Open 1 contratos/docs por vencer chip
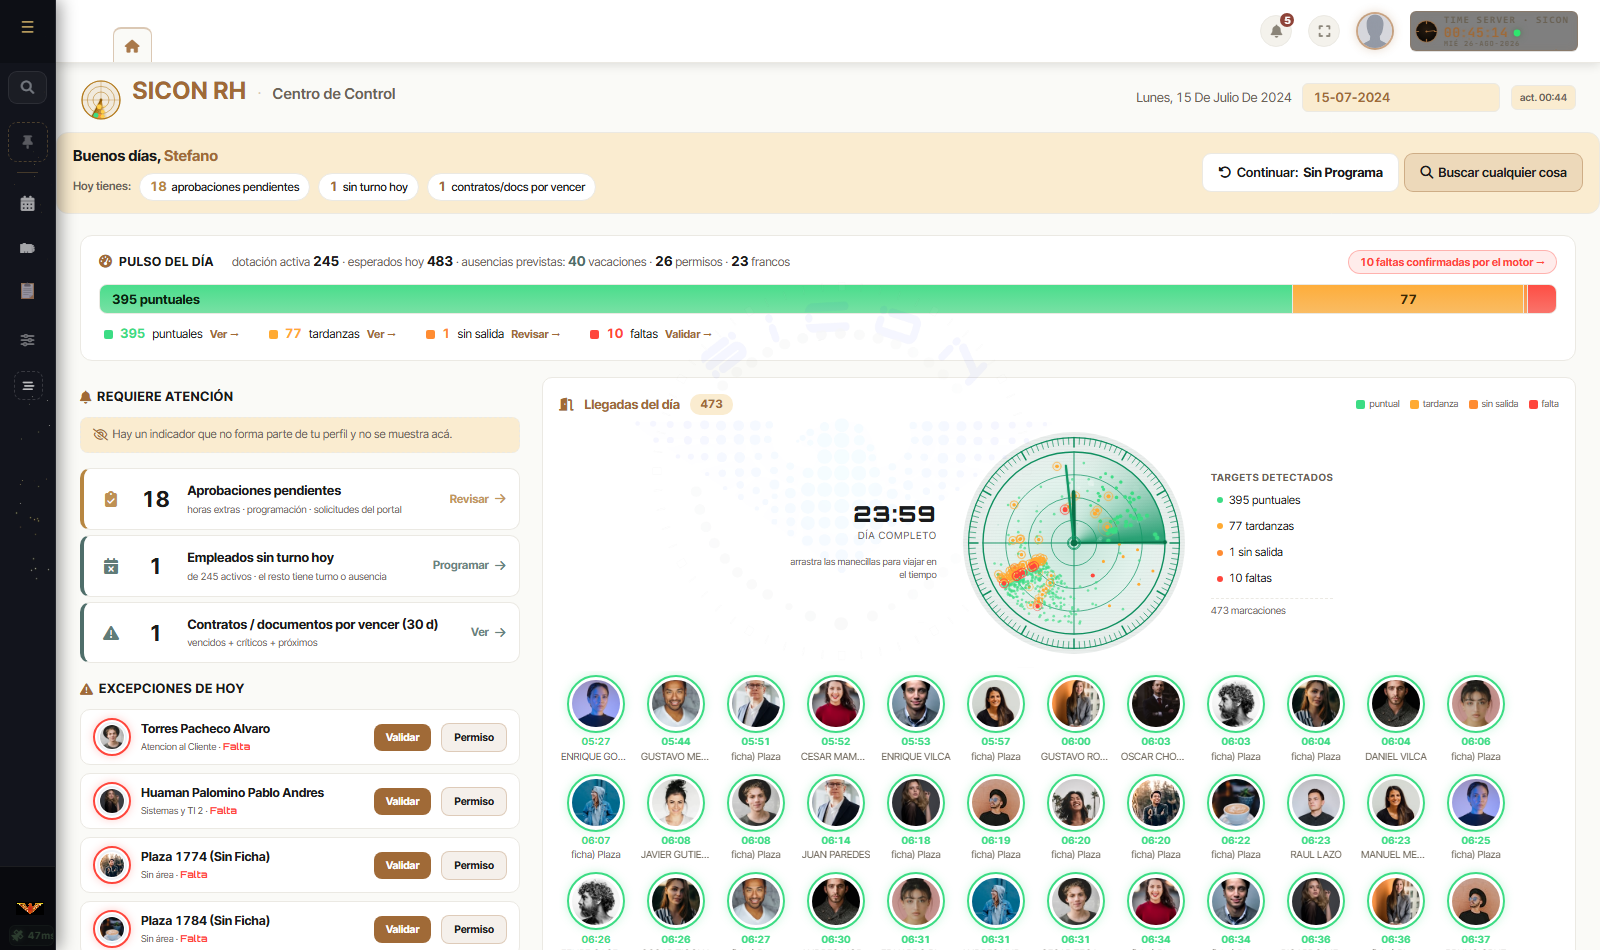The height and width of the screenshot is (950, 1600). click(x=512, y=187)
